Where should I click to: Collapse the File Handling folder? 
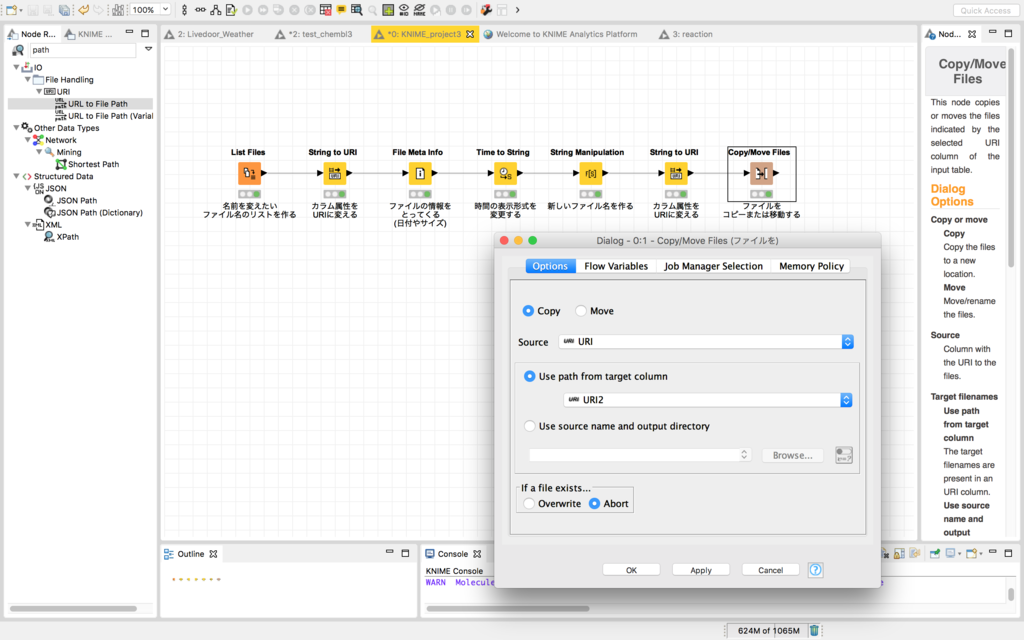(x=27, y=80)
